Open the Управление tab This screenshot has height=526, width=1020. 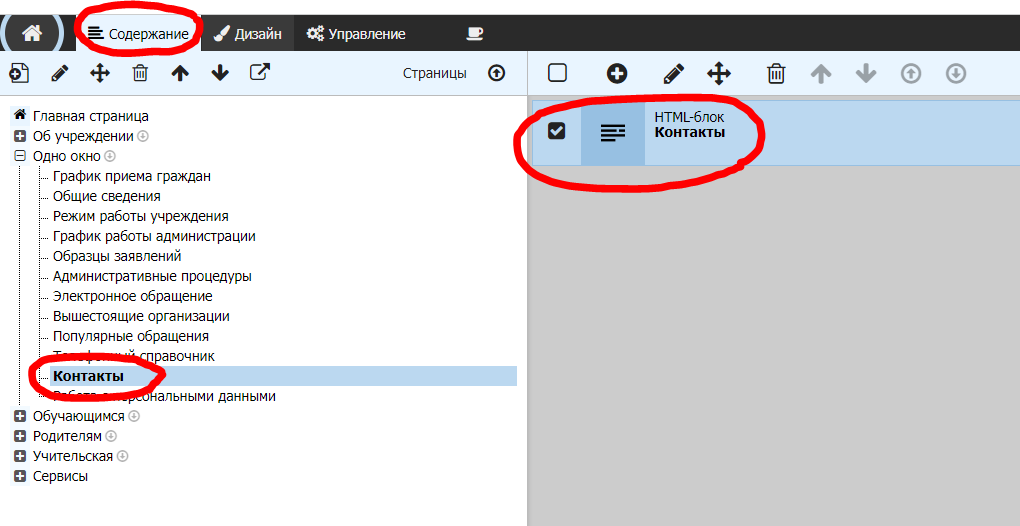click(x=356, y=34)
